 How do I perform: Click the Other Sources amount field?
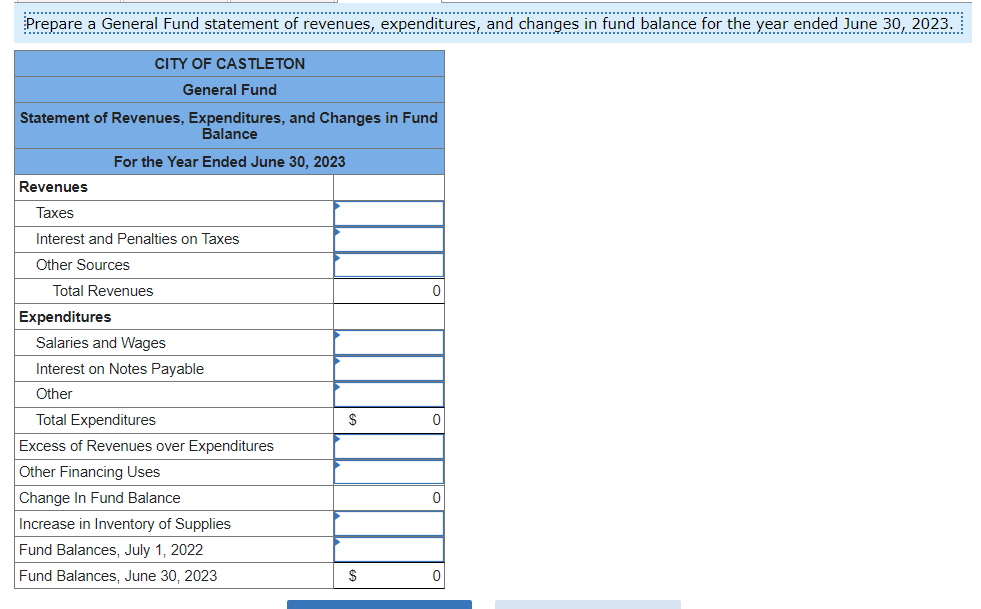[x=388, y=265]
